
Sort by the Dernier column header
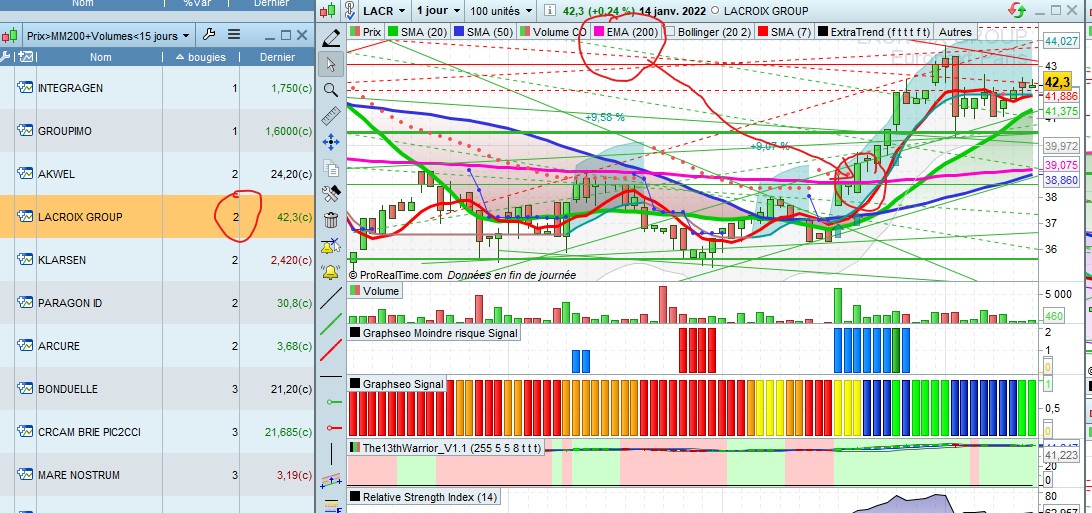pyautogui.click(x=277, y=57)
